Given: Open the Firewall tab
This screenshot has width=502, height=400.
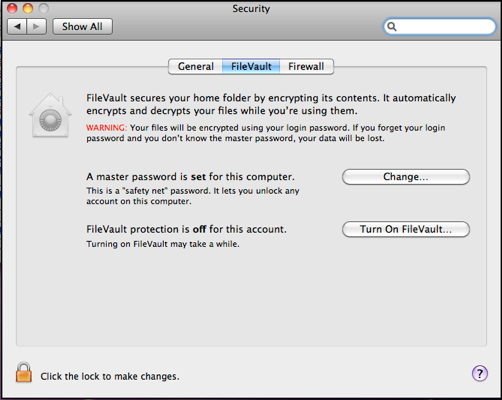Looking at the screenshot, I should (x=306, y=66).
